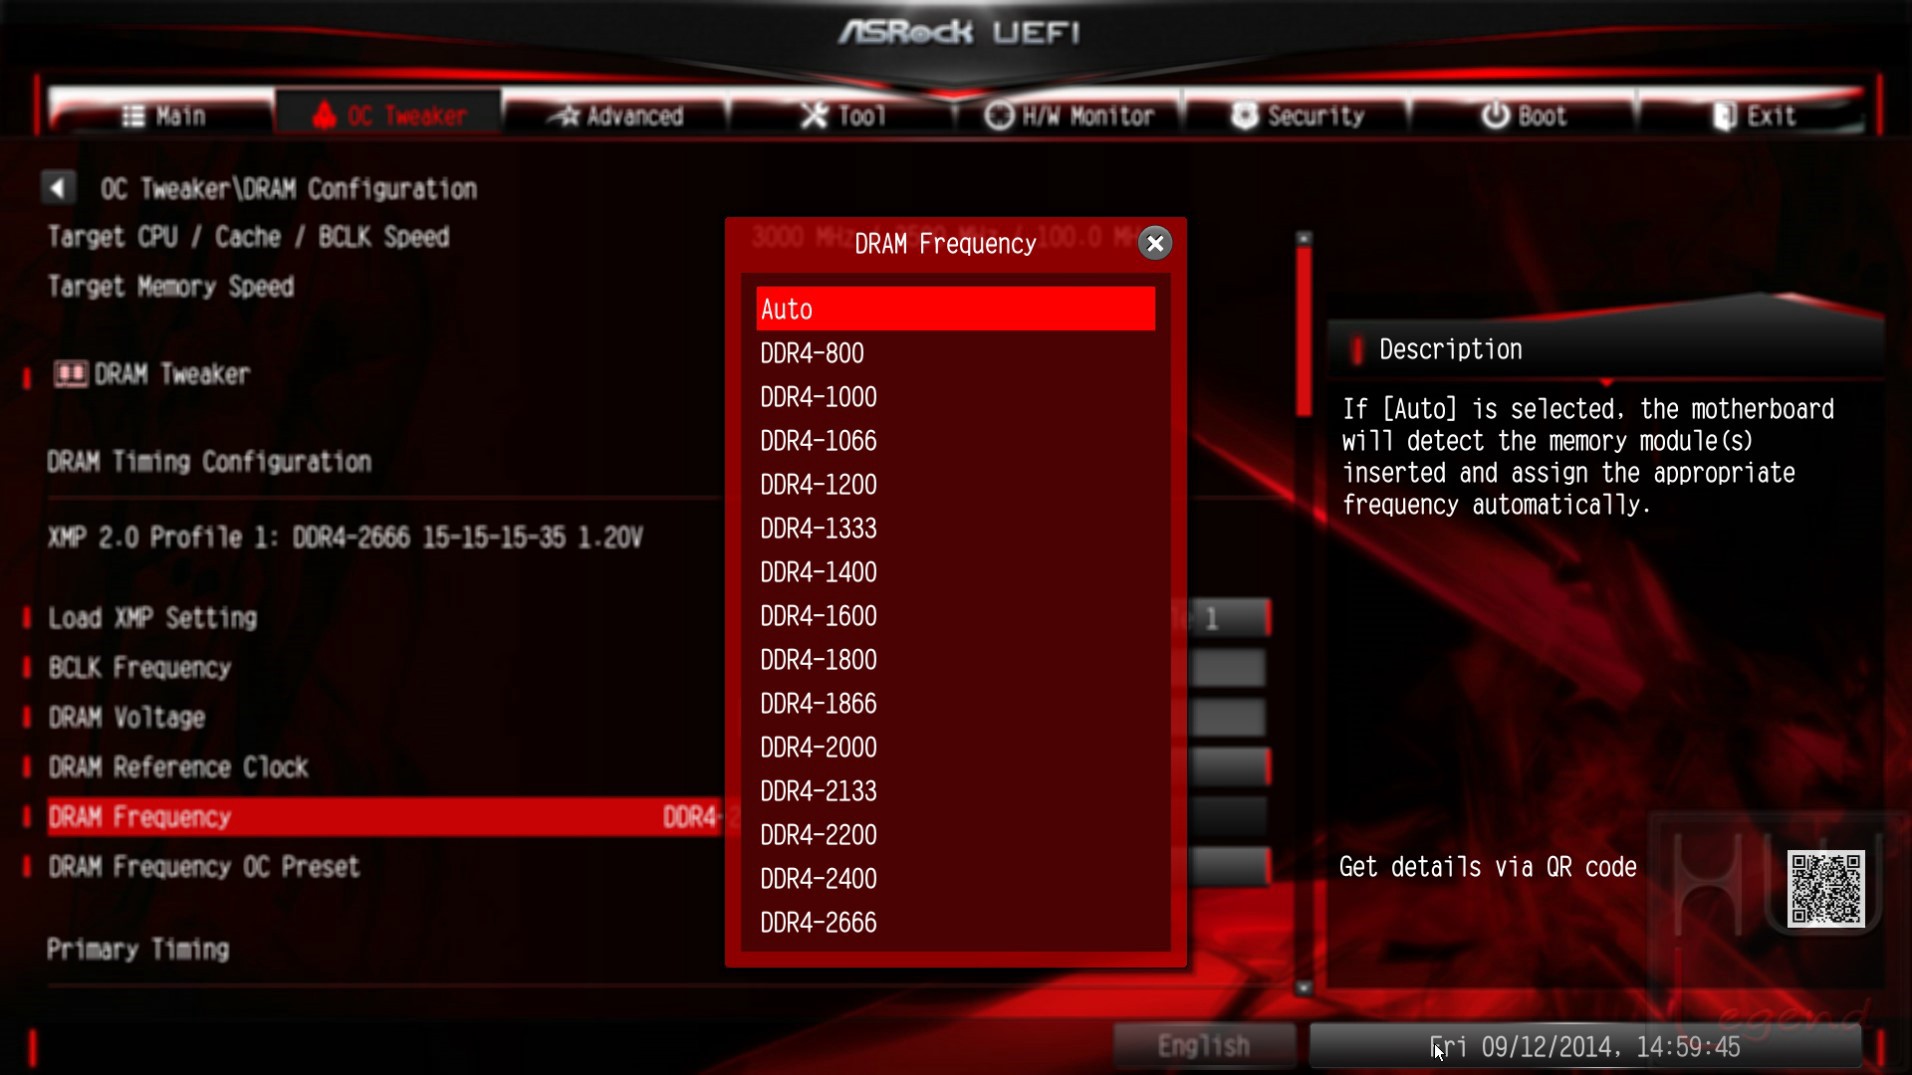The width and height of the screenshot is (1912, 1075).
Task: Go to the Boot tab
Action: [1523, 116]
